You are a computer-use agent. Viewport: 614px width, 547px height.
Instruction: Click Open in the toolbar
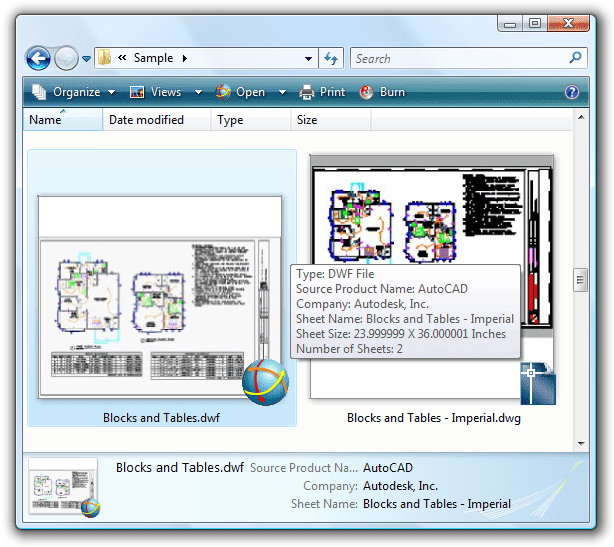click(240, 92)
